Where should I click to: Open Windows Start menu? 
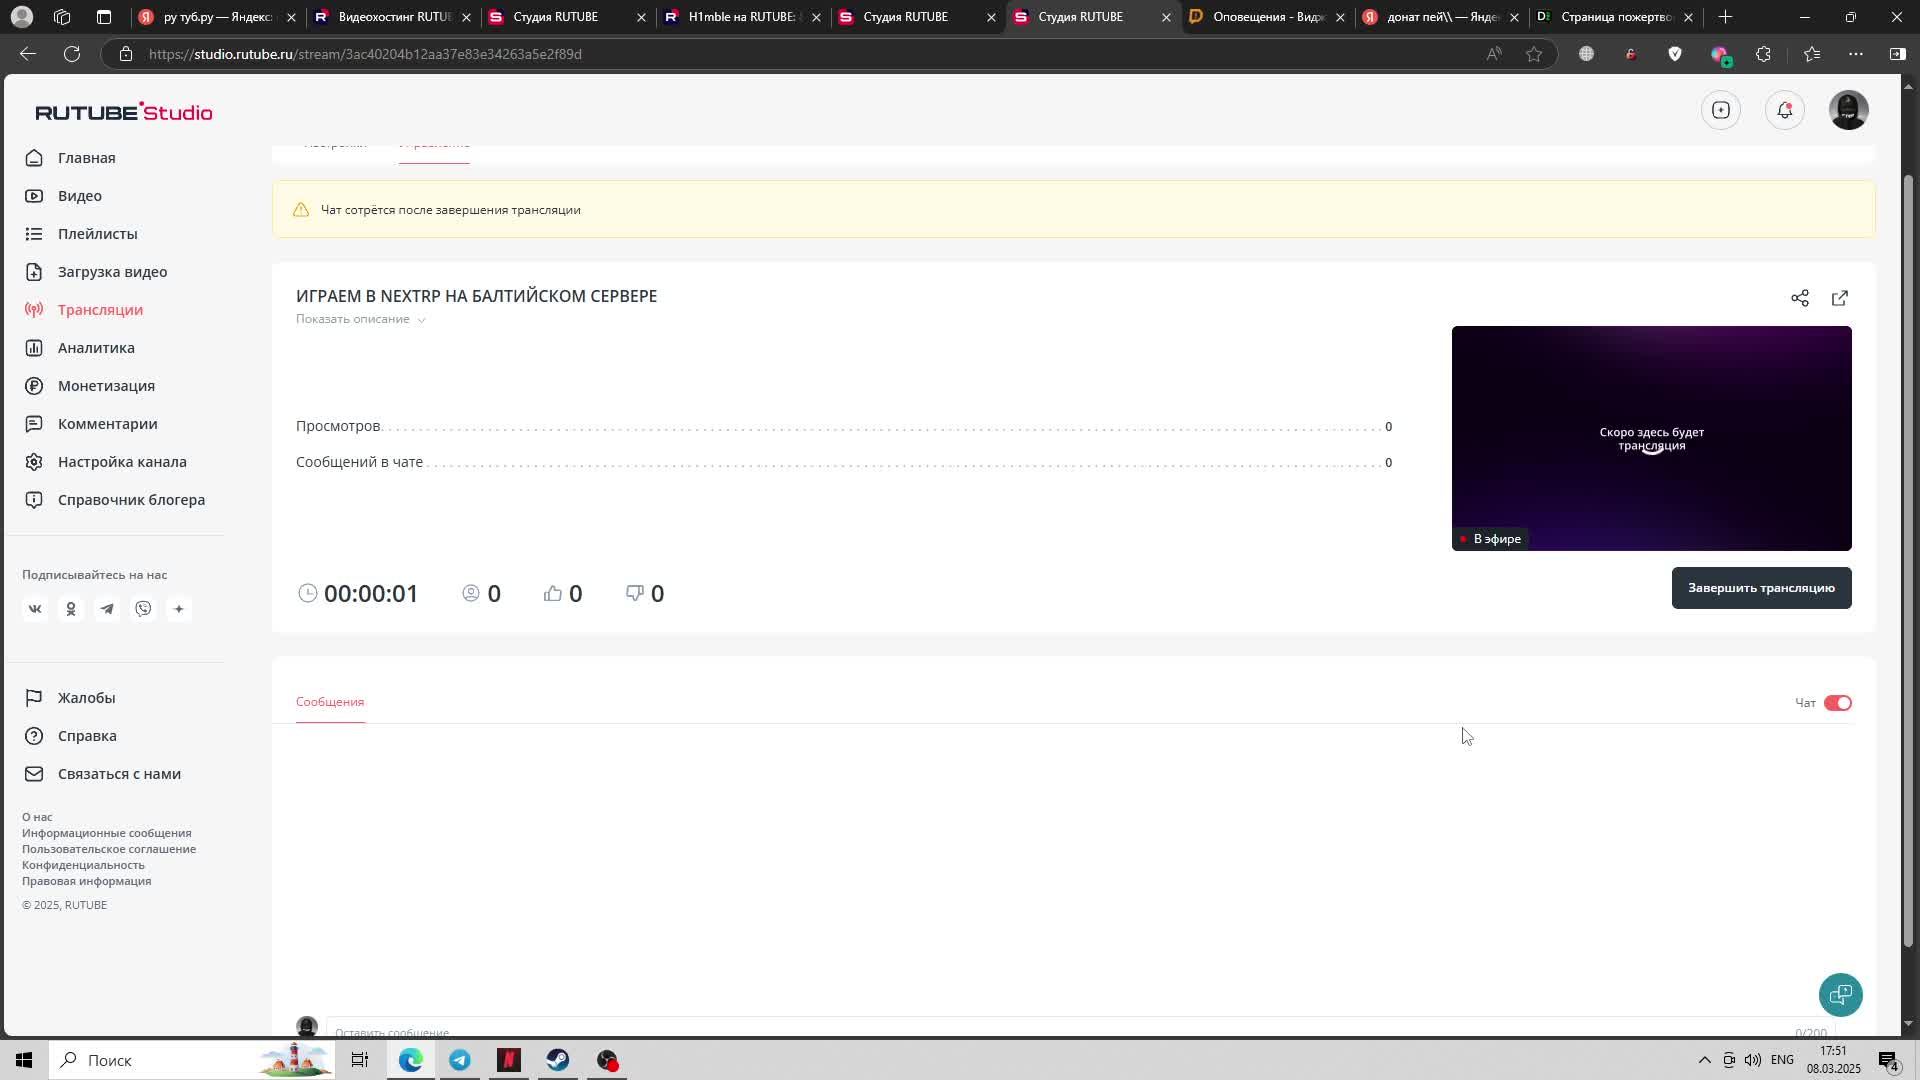coord(24,1060)
